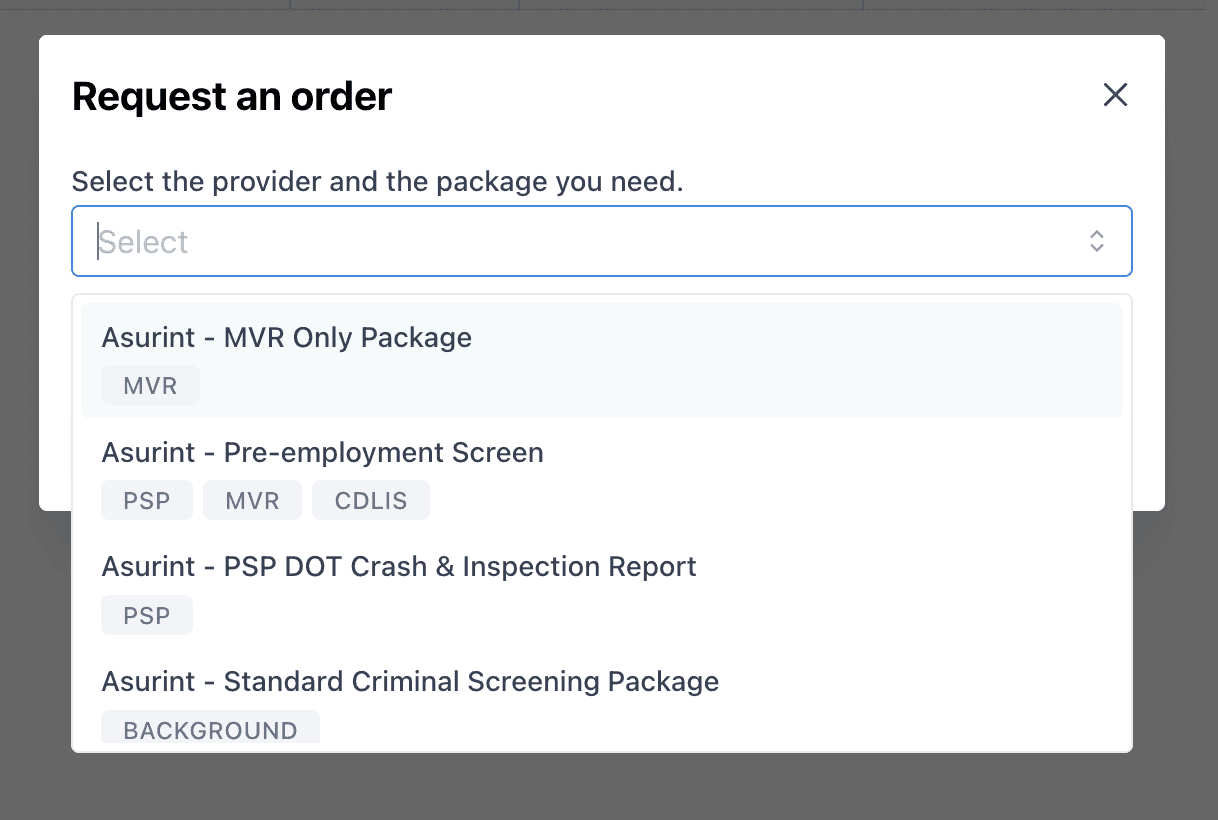1218x820 pixels.
Task: Click the dimmed backdrop below the dropdown list
Action: pos(600,788)
